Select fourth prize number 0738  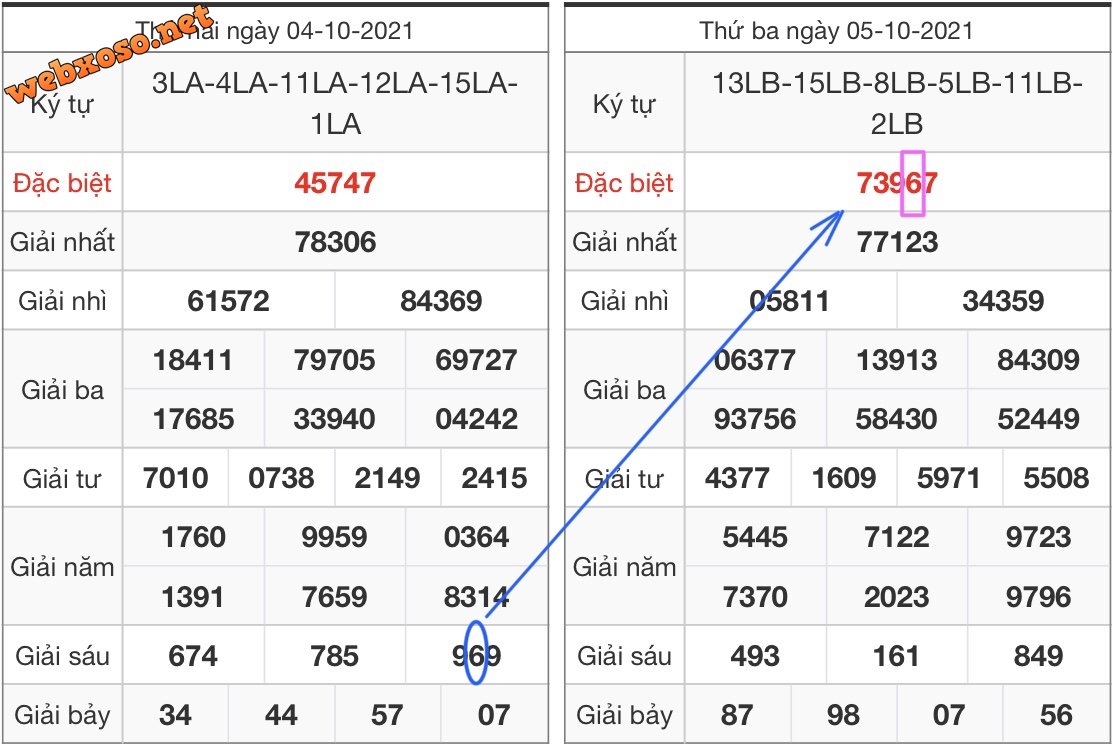[281, 478]
